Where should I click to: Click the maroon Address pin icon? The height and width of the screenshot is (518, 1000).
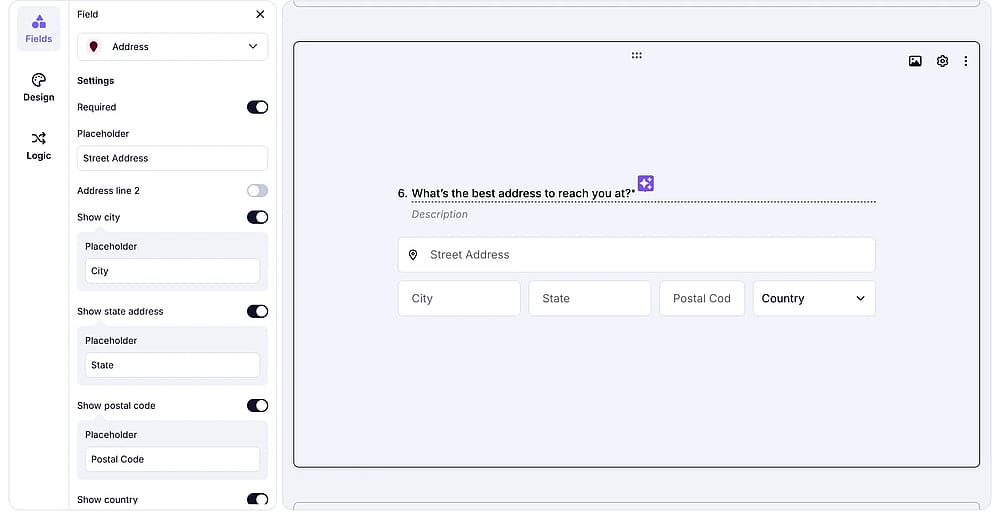tap(94, 47)
